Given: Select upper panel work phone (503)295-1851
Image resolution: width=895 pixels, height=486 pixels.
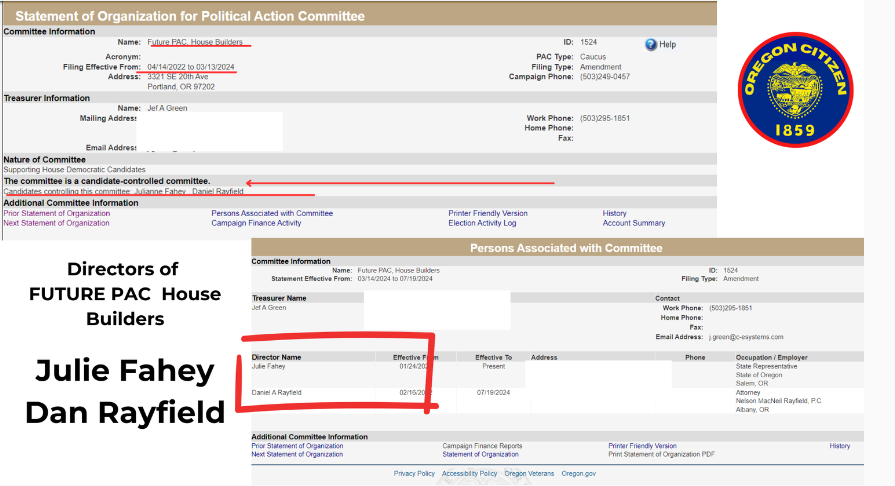Looking at the screenshot, I should tap(604, 118).
